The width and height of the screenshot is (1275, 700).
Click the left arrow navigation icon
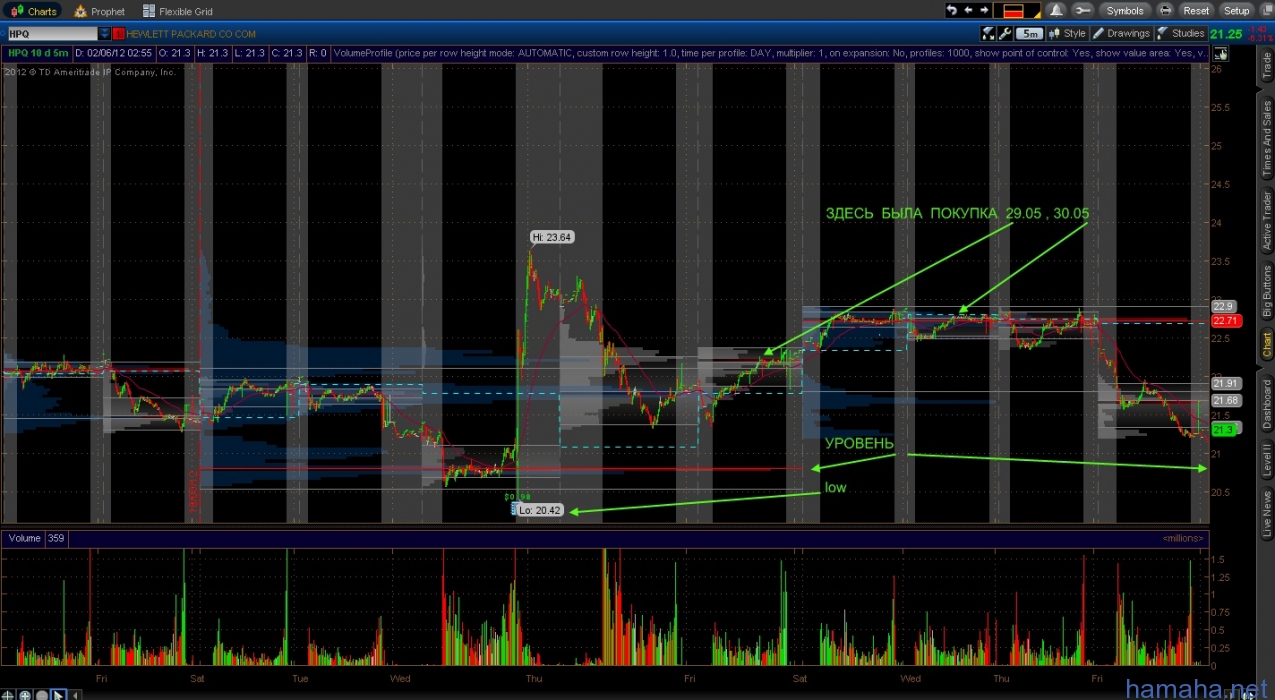pyautogui.click(x=968, y=10)
